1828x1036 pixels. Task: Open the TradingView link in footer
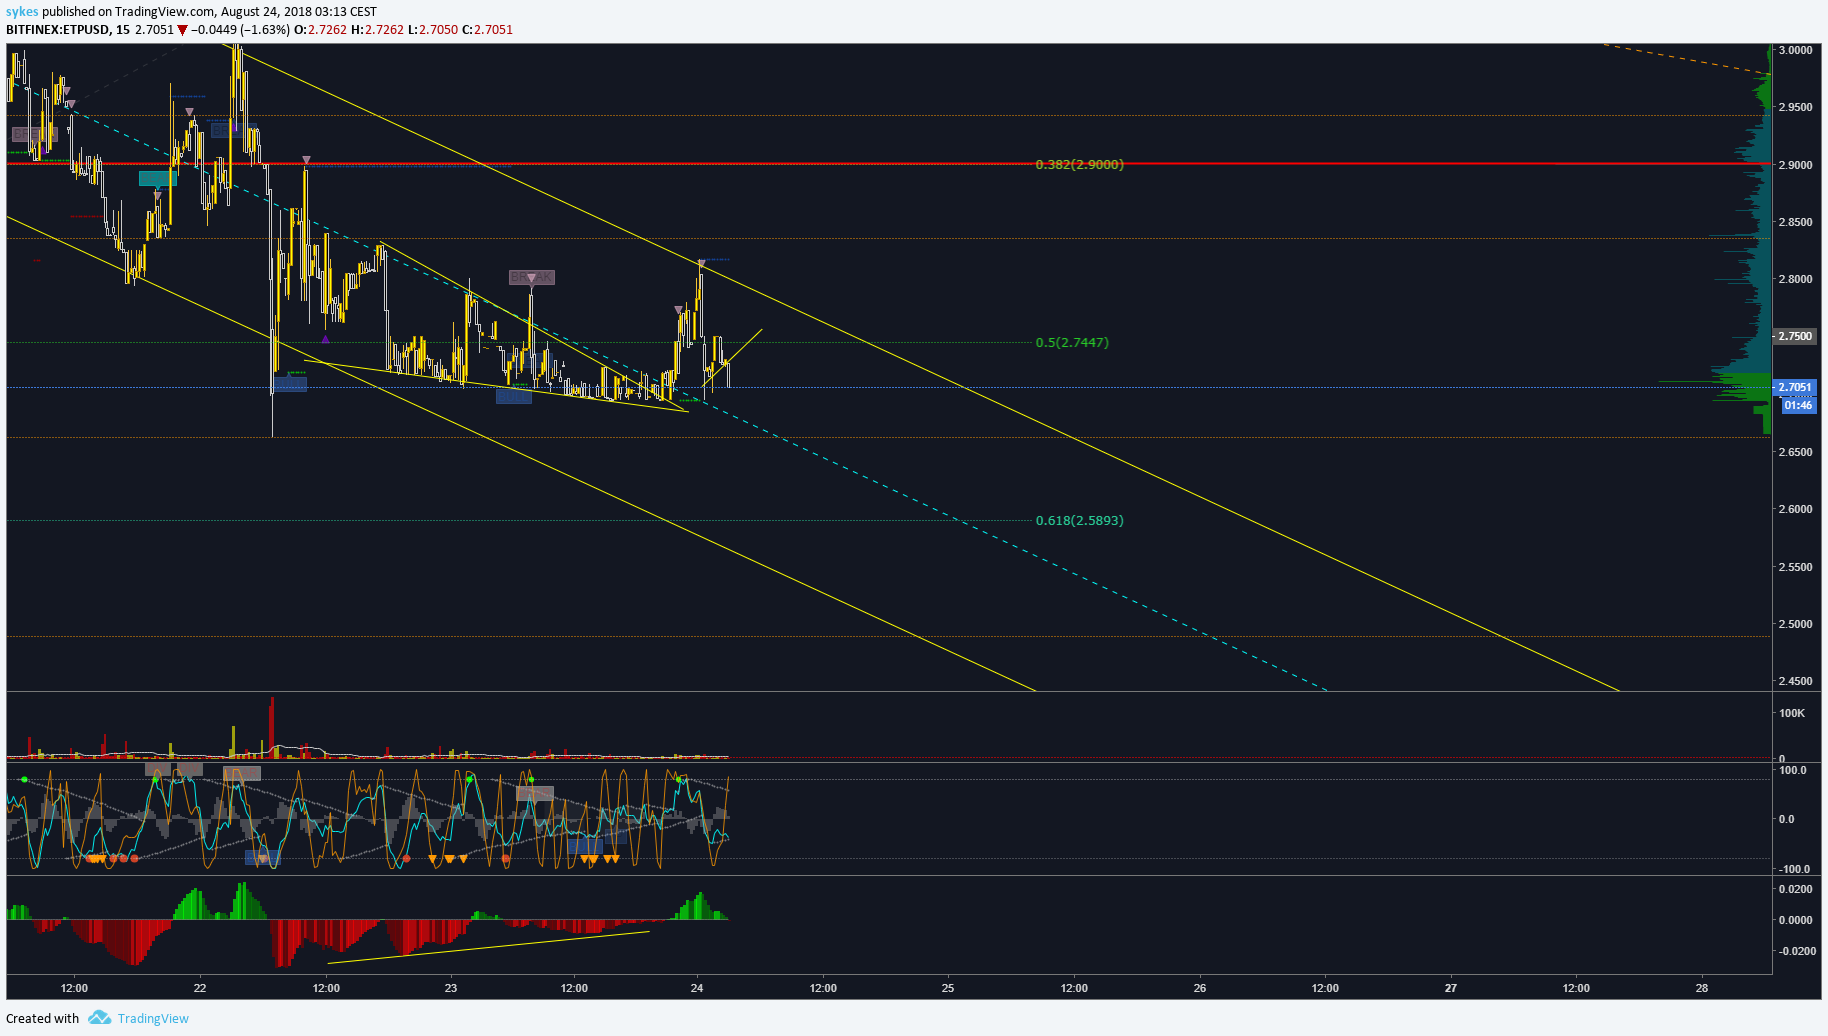[153, 1018]
